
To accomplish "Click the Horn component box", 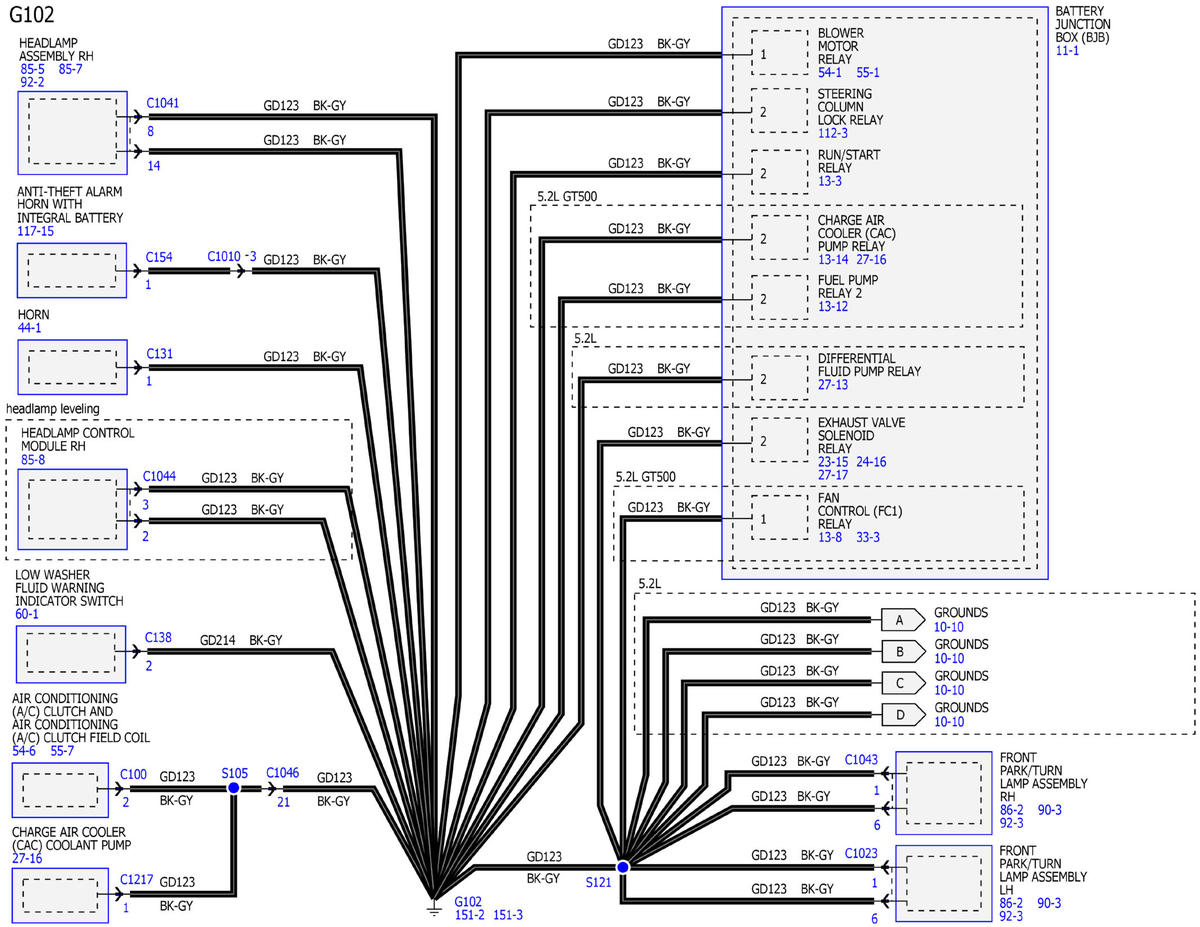I will pyautogui.click(x=72, y=367).
